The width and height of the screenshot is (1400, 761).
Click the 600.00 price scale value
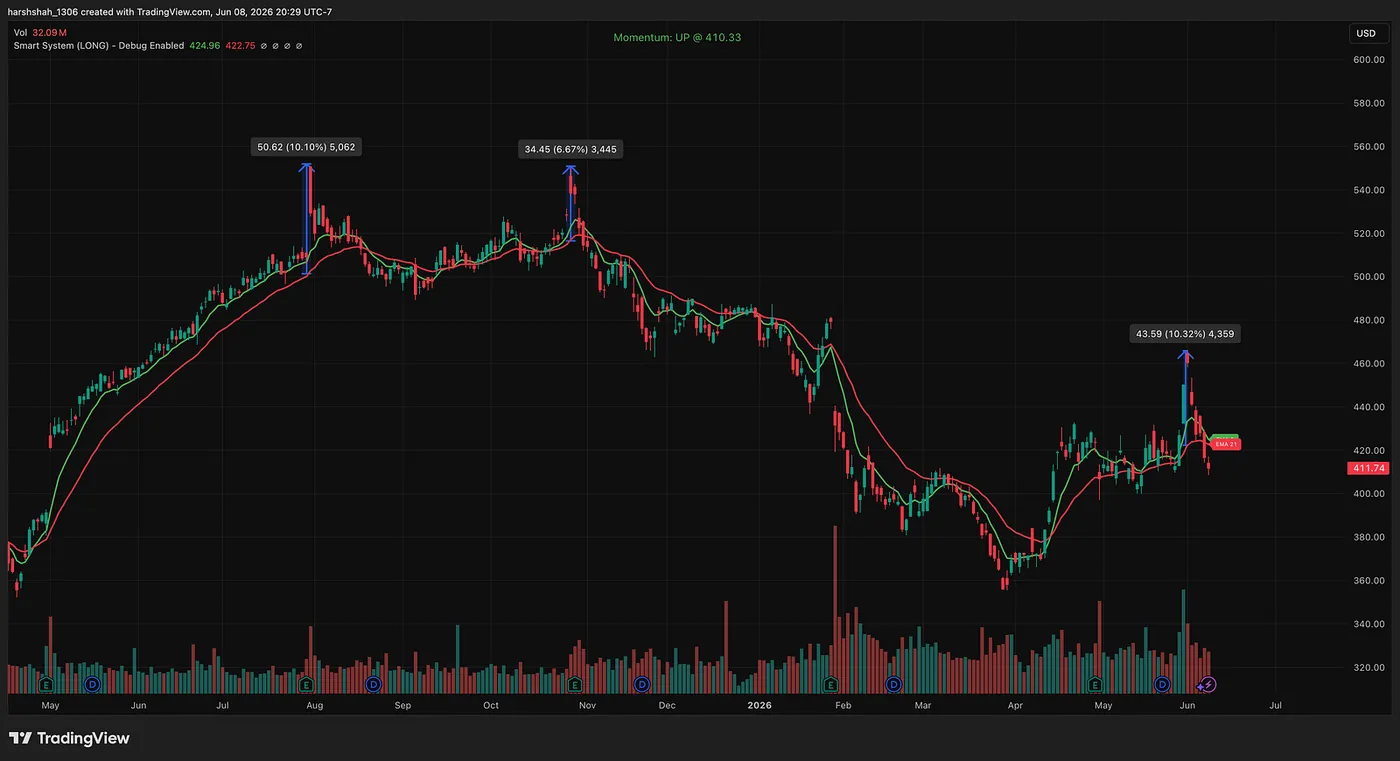click(x=1368, y=60)
